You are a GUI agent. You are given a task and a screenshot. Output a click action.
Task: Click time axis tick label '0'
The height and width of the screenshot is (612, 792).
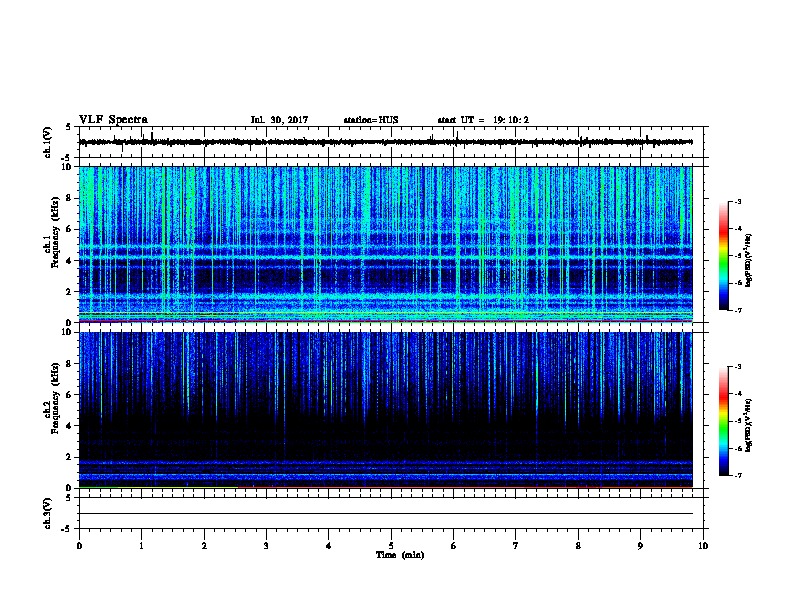(79, 546)
